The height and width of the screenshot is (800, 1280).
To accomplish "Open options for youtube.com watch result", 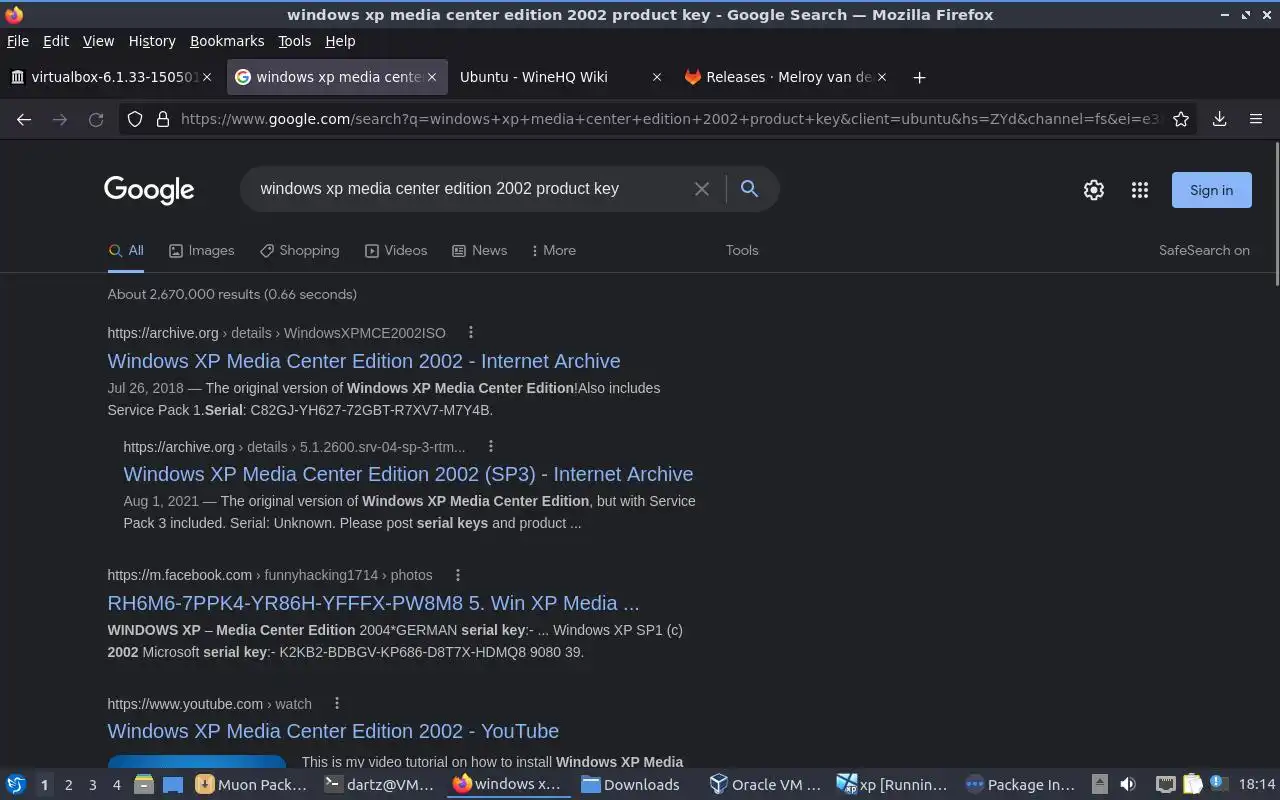I will pyautogui.click(x=337, y=704).
